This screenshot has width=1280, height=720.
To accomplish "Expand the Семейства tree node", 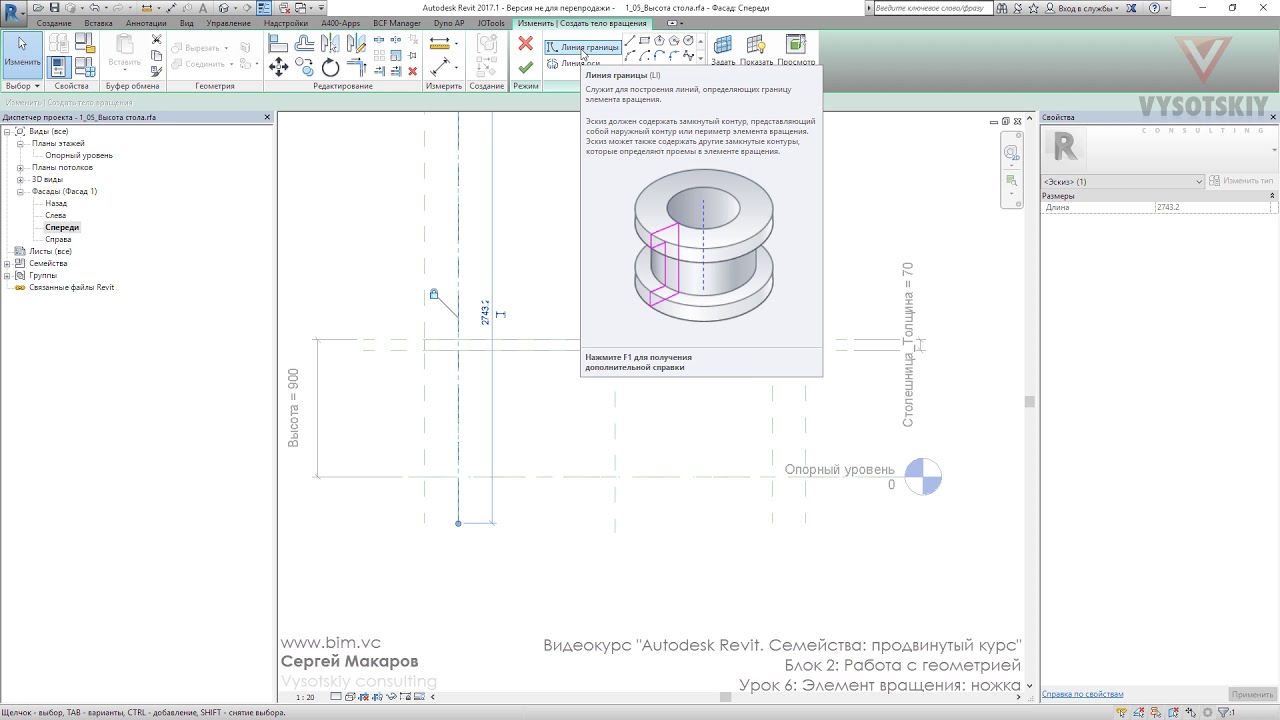I will 7,263.
